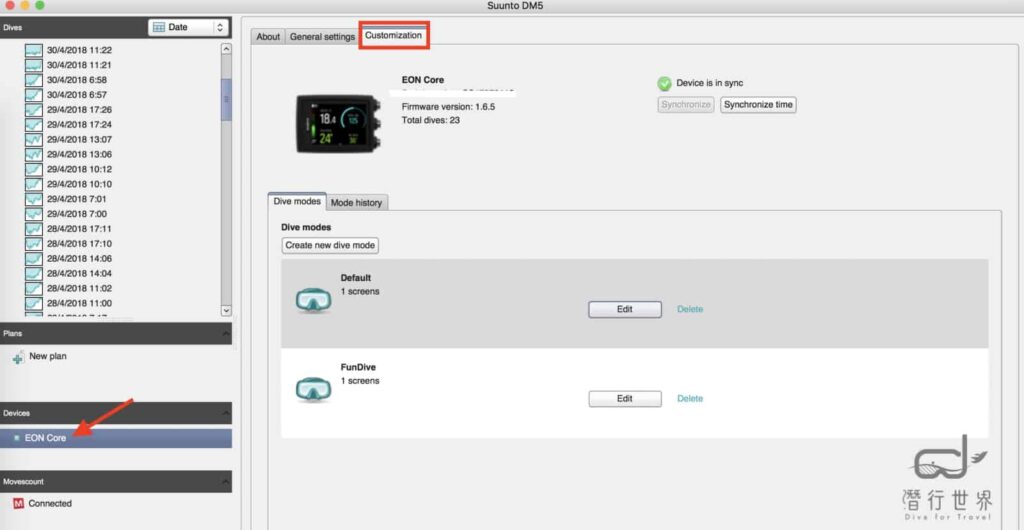Select dive 30/4/2018 11:21

coord(79,65)
